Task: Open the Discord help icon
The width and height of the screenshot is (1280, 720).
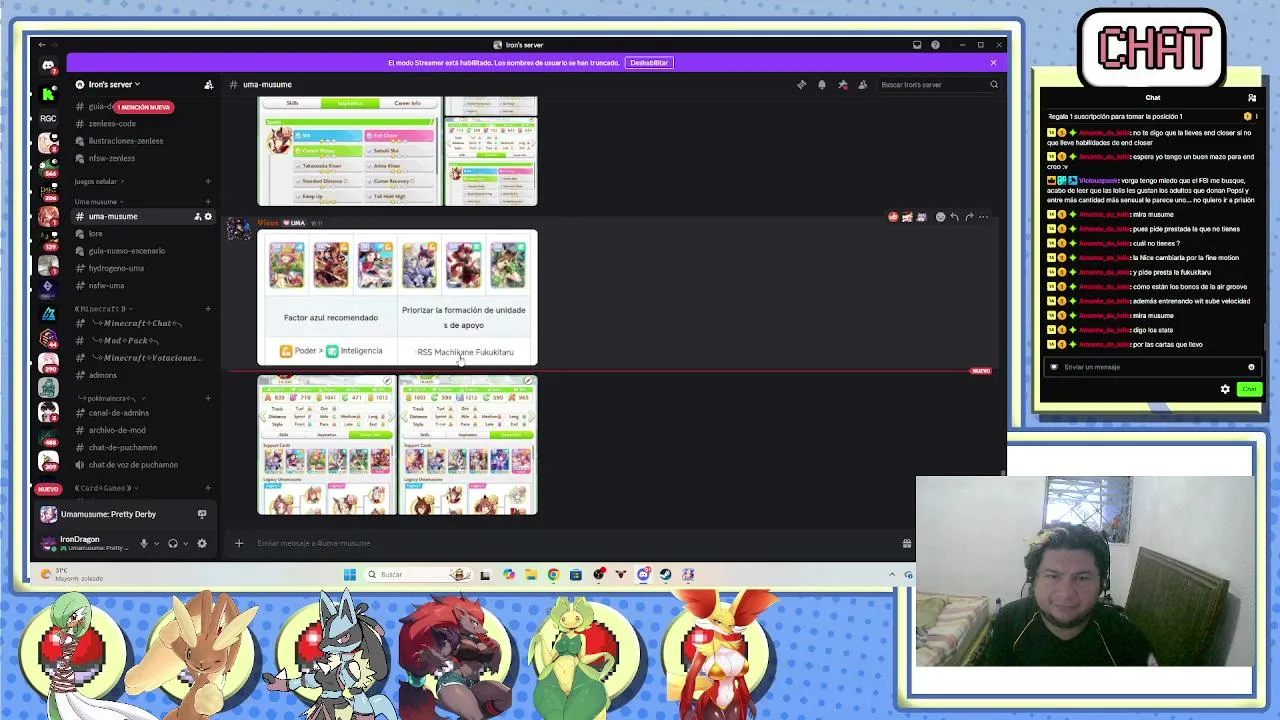Action: [x=935, y=45]
